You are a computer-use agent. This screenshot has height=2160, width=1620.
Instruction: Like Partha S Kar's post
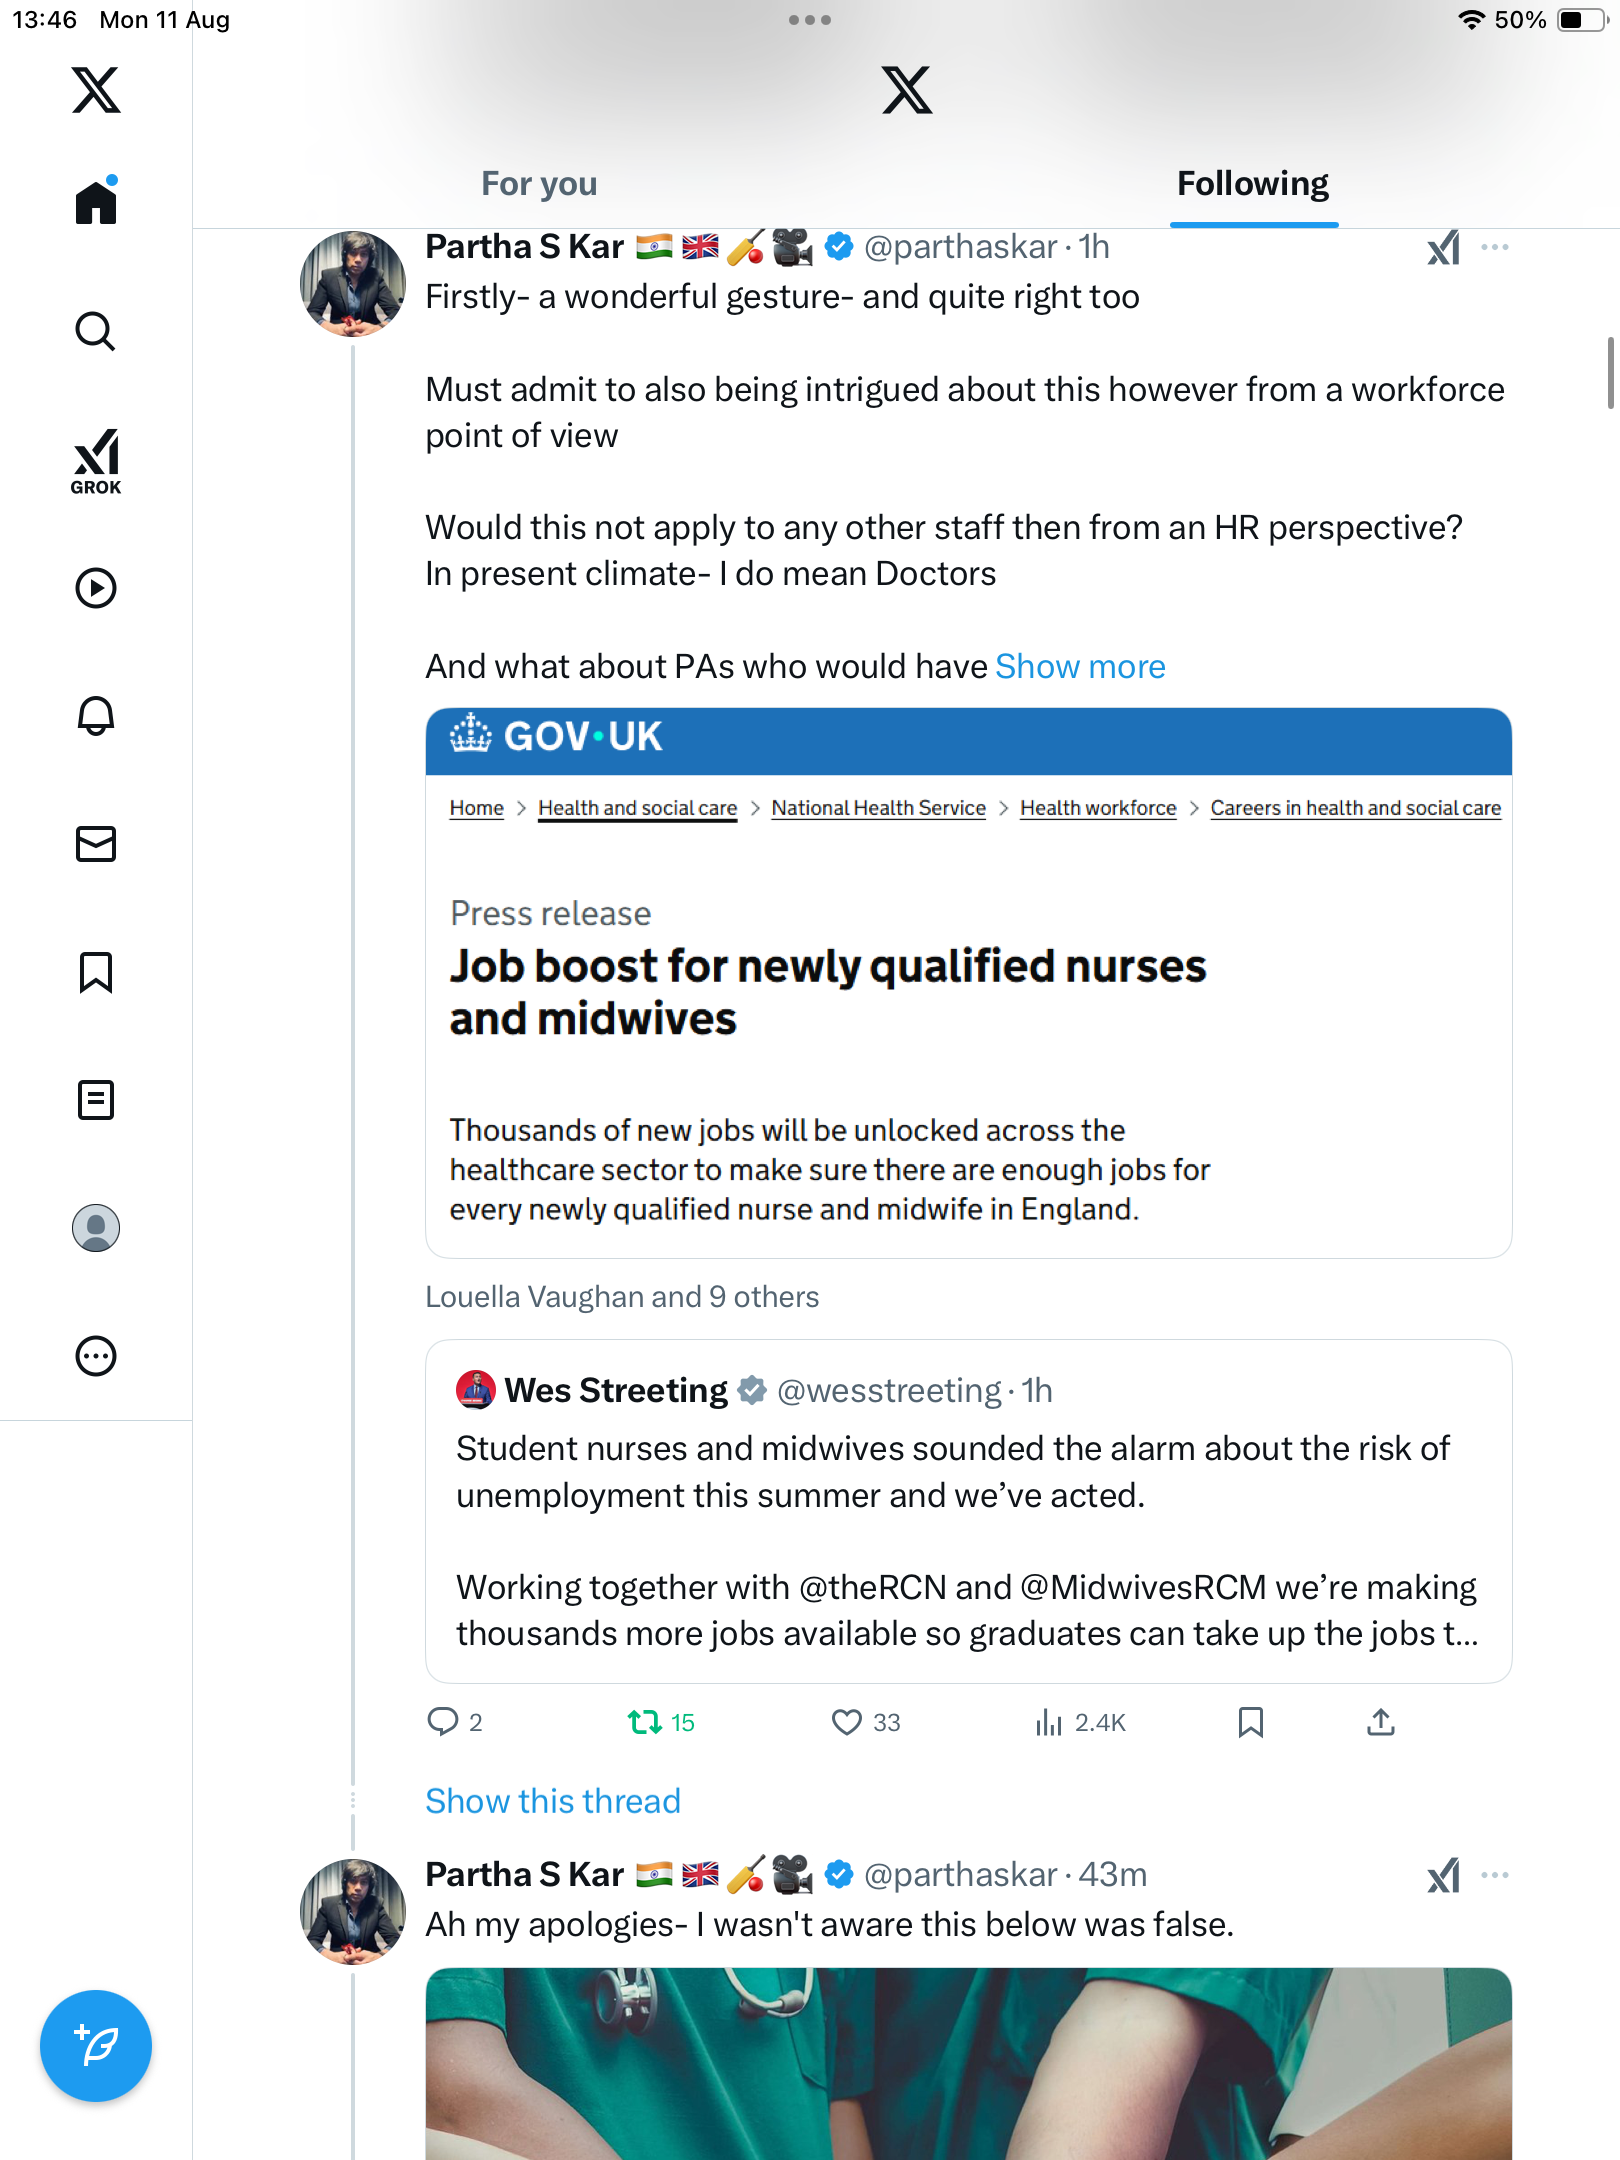(847, 1722)
